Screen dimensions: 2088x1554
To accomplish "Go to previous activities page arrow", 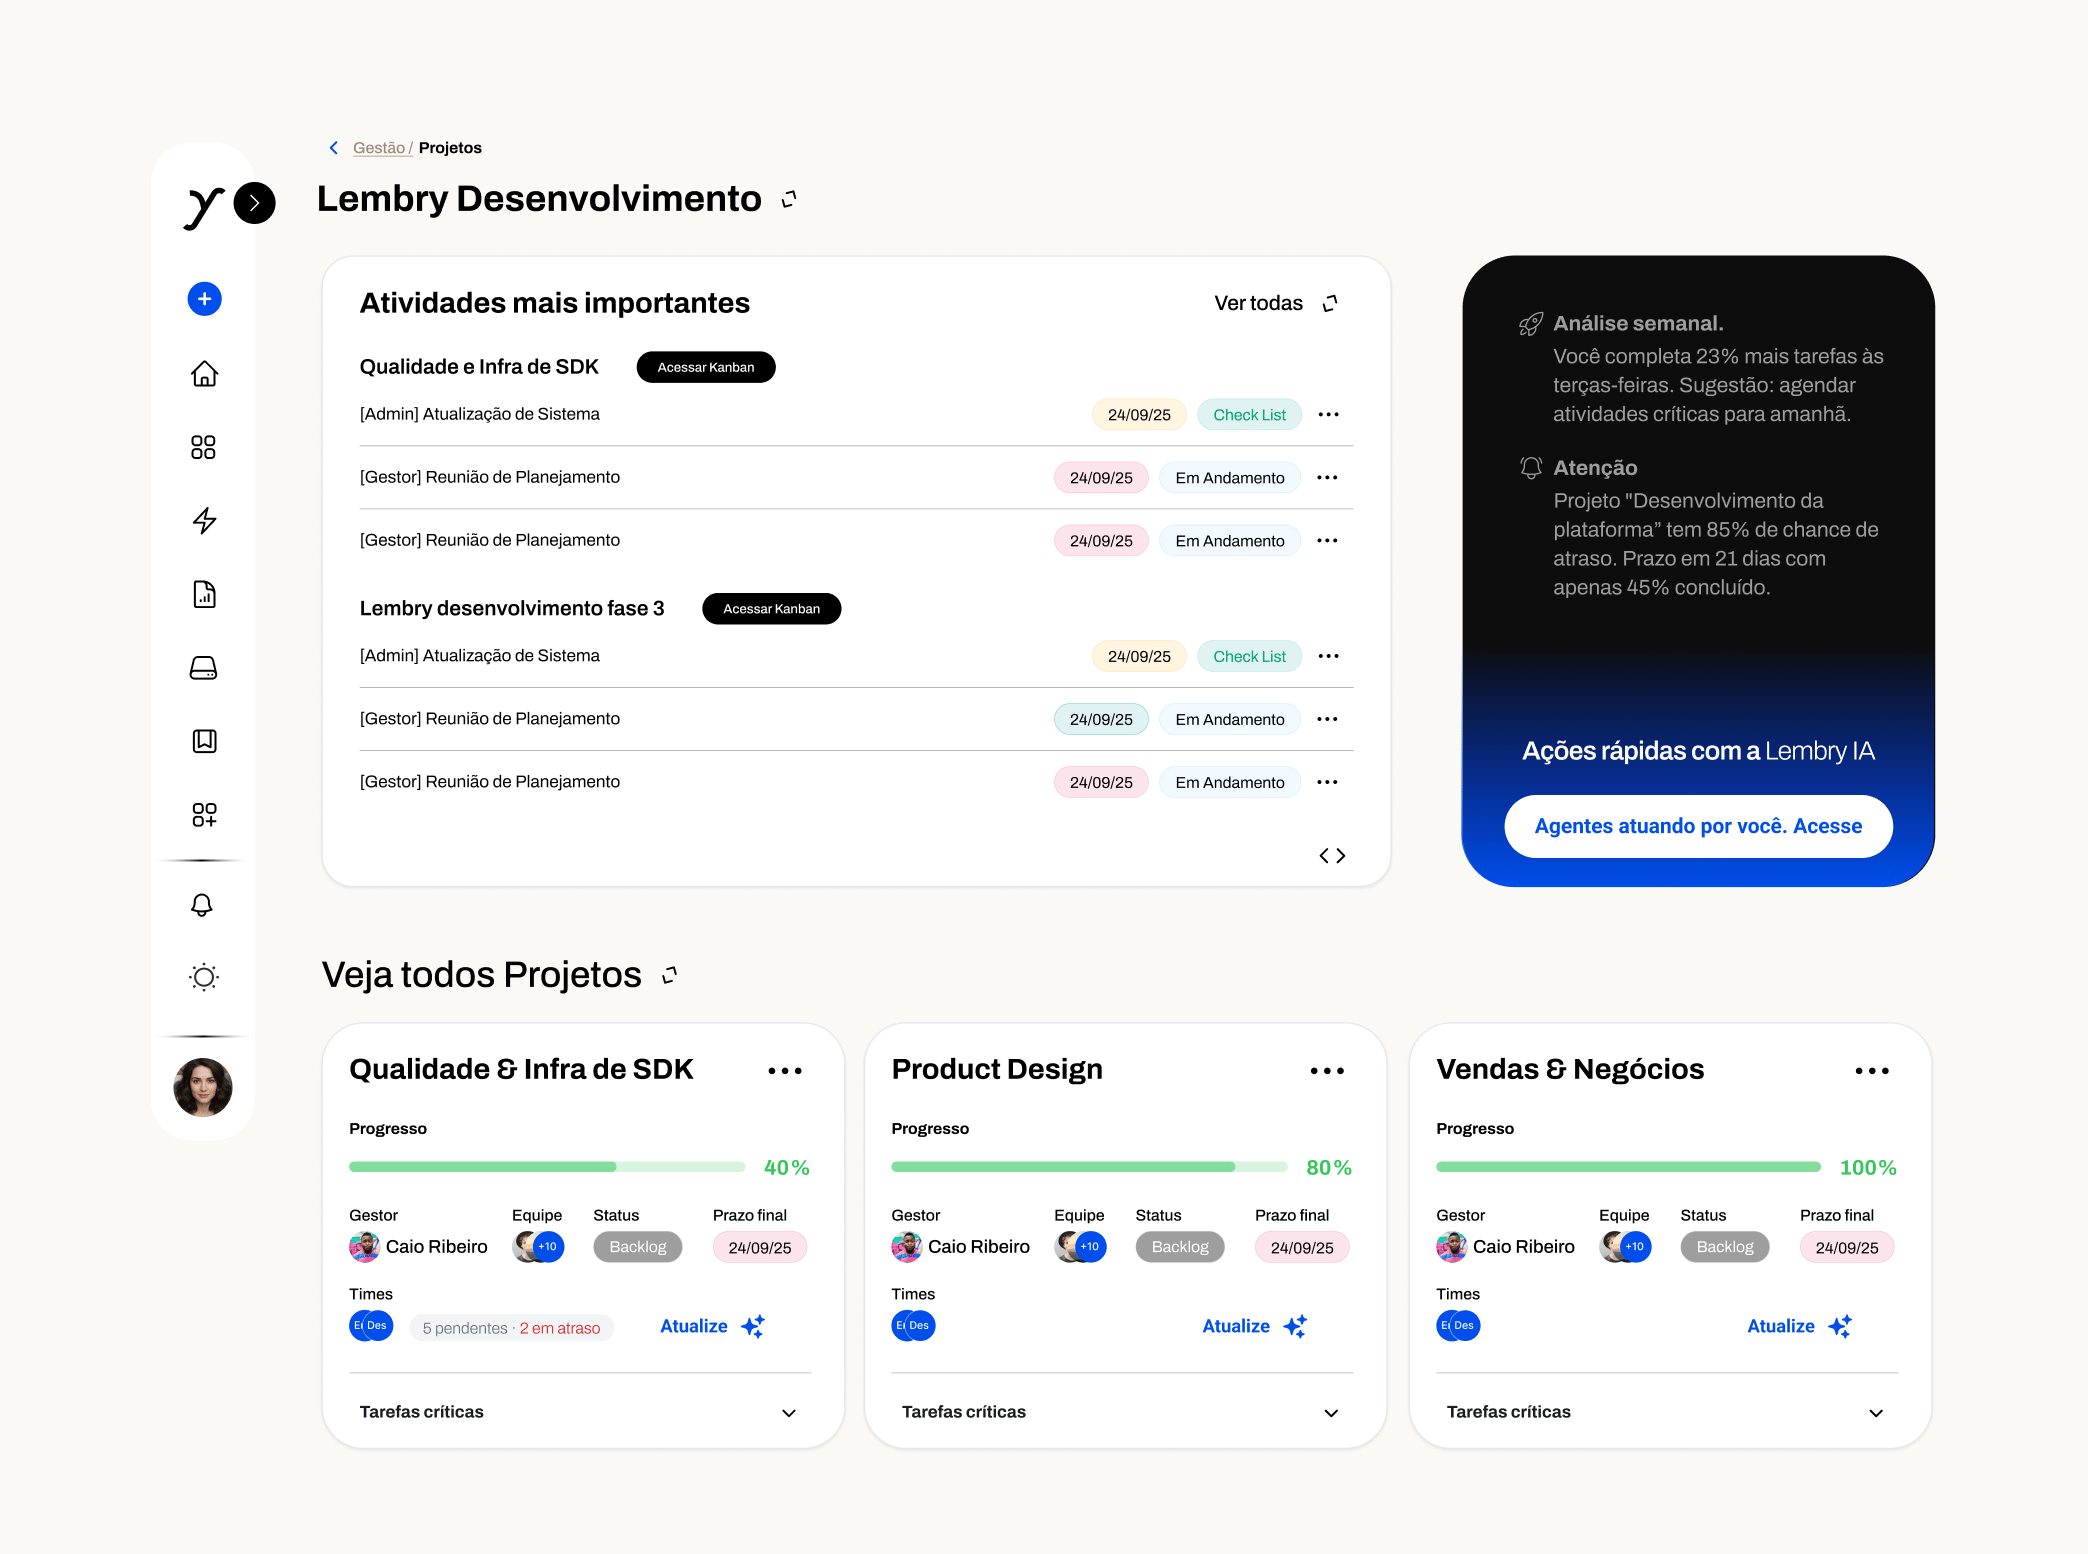I will [1324, 856].
